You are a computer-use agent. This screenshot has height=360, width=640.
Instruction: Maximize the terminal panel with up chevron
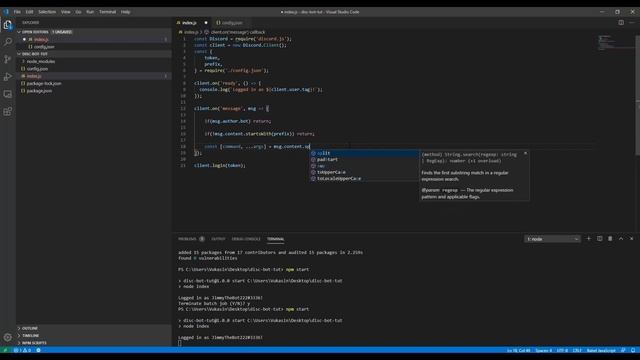tap(621, 239)
